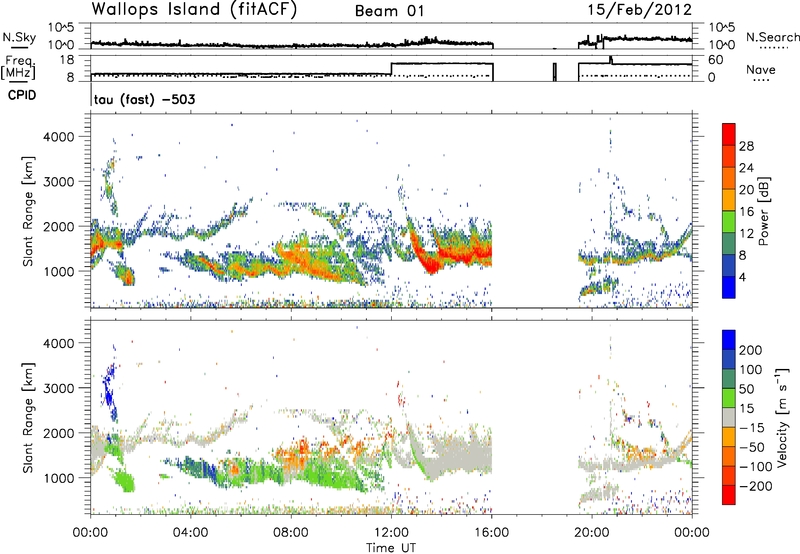Select the bright blue bottom Power colorbar segment
The height and width of the screenshot is (554, 800).
729,287
